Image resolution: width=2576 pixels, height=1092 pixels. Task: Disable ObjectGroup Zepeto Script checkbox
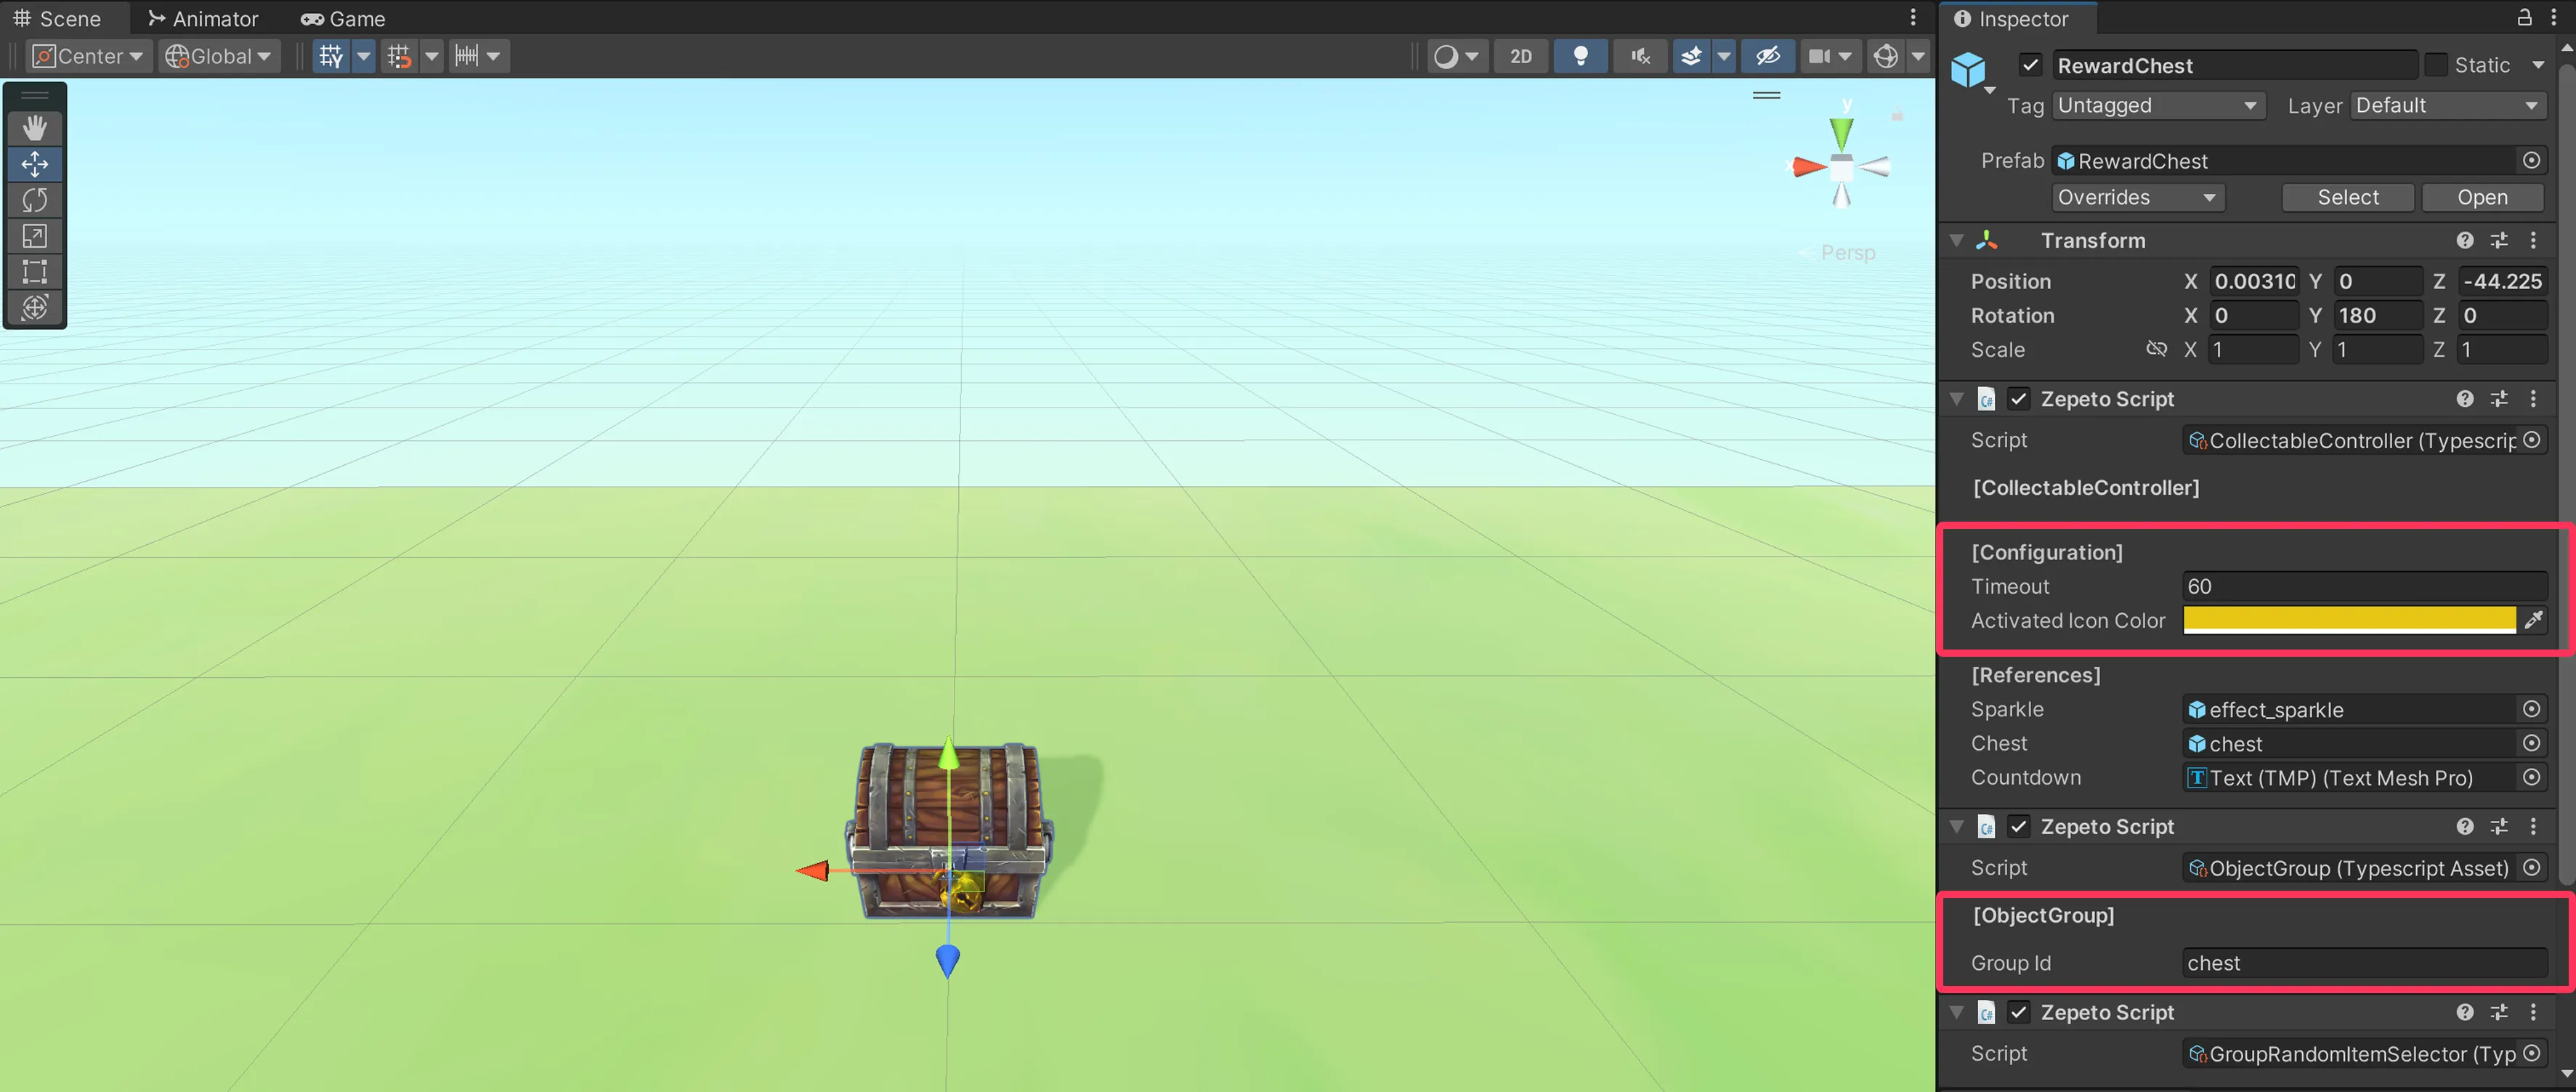click(x=2019, y=826)
